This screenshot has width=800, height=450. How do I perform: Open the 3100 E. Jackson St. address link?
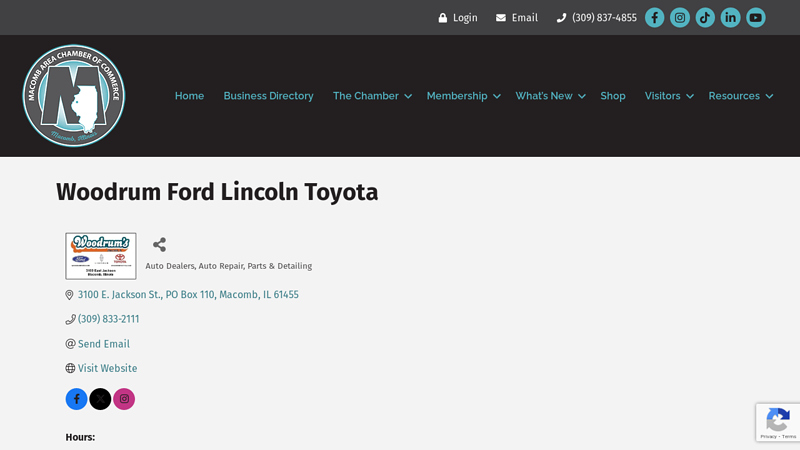[x=188, y=294]
